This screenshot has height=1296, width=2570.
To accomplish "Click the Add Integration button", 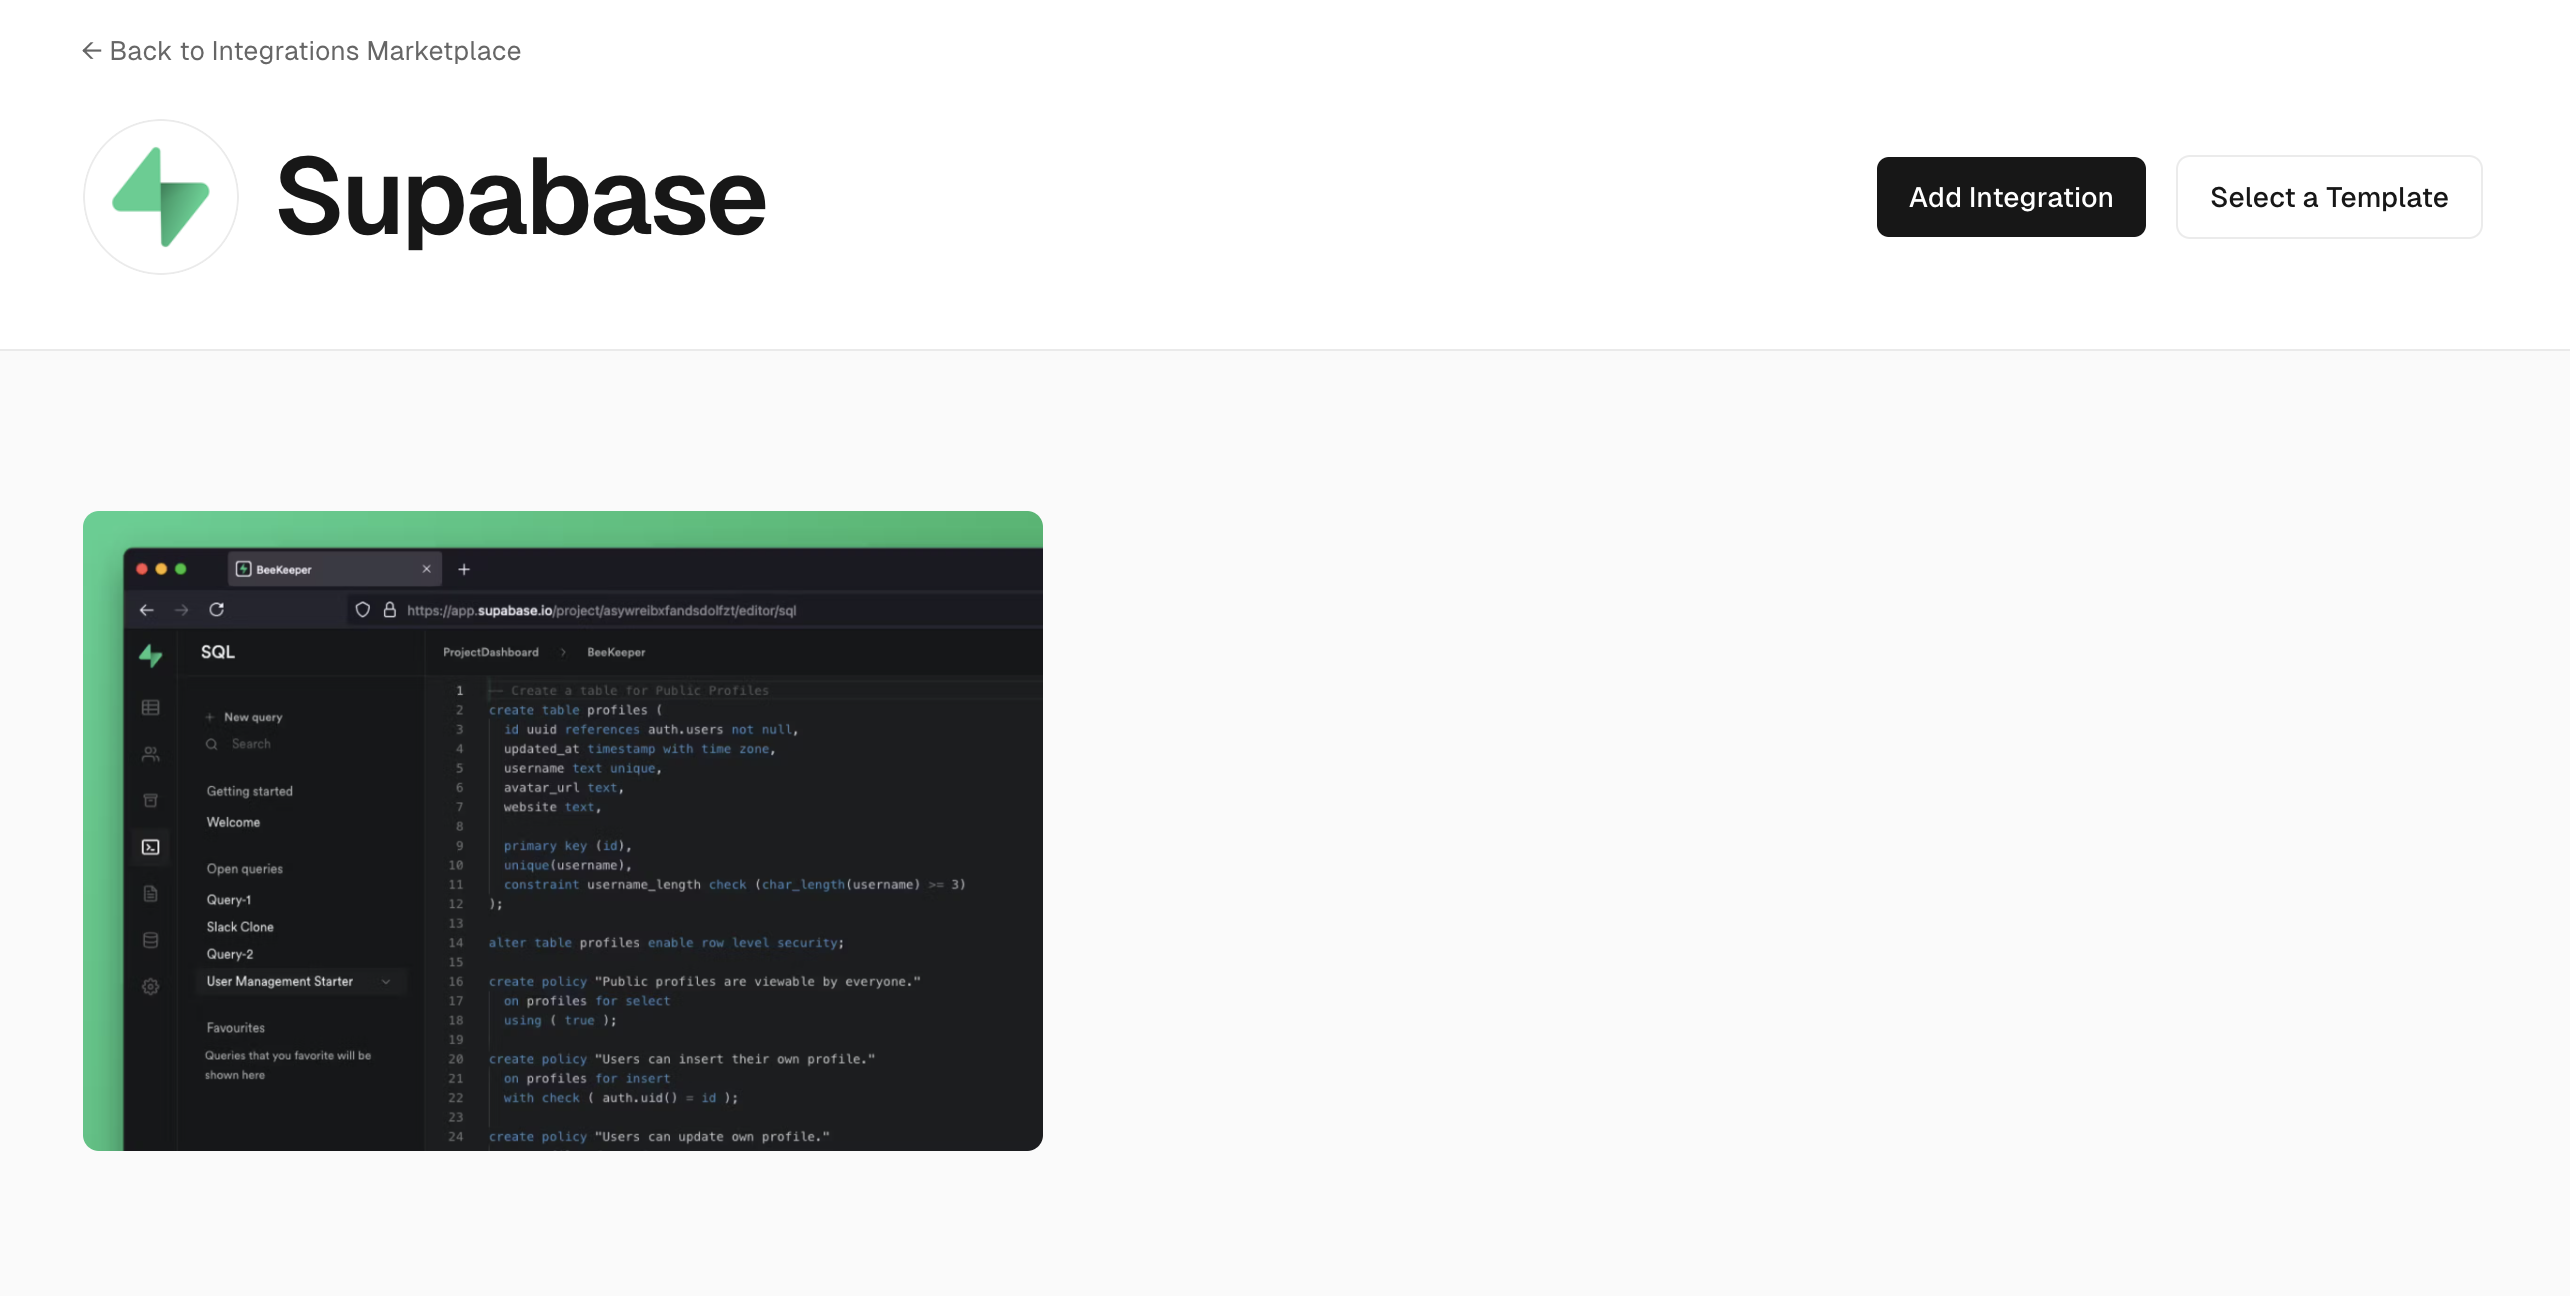I will point(2010,197).
